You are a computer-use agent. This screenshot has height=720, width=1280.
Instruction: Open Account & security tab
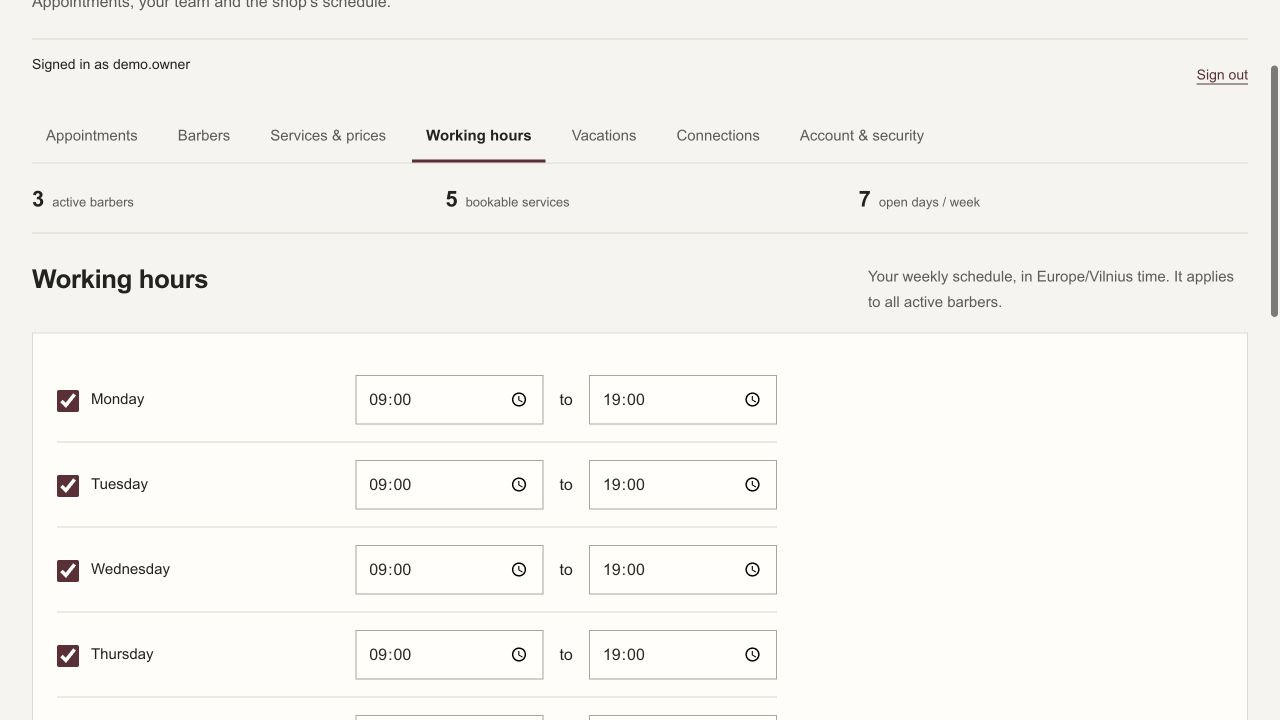click(862, 136)
